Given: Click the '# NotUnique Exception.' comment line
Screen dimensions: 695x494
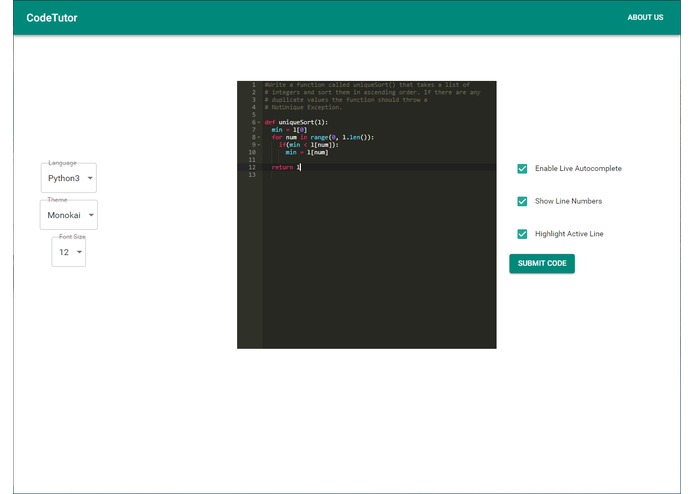Looking at the screenshot, I should (x=303, y=107).
